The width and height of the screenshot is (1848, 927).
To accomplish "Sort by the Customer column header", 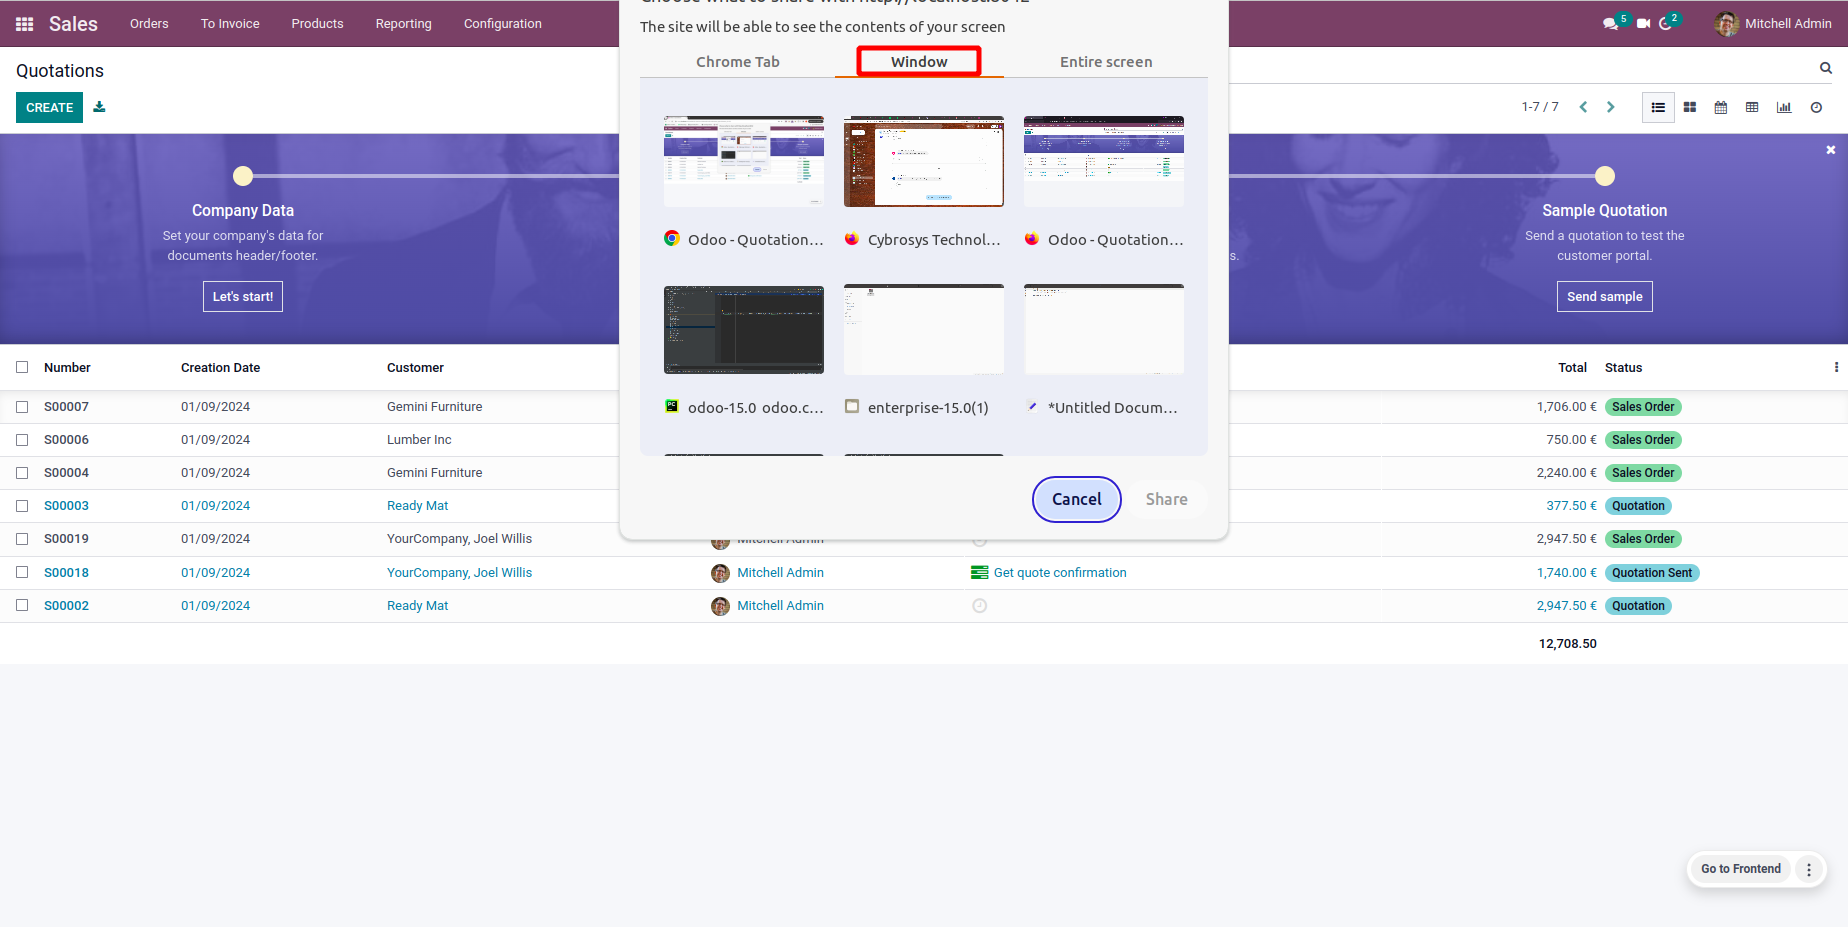I will coord(415,368).
